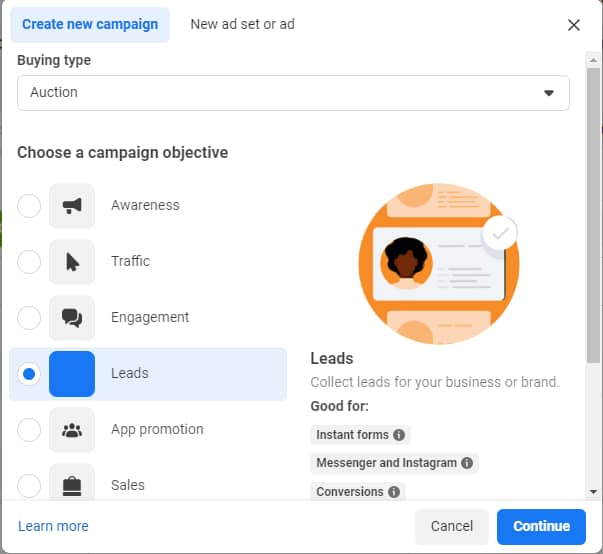Click the blue Leads icon tile
Screen dimensions: 603x554
click(x=72, y=374)
